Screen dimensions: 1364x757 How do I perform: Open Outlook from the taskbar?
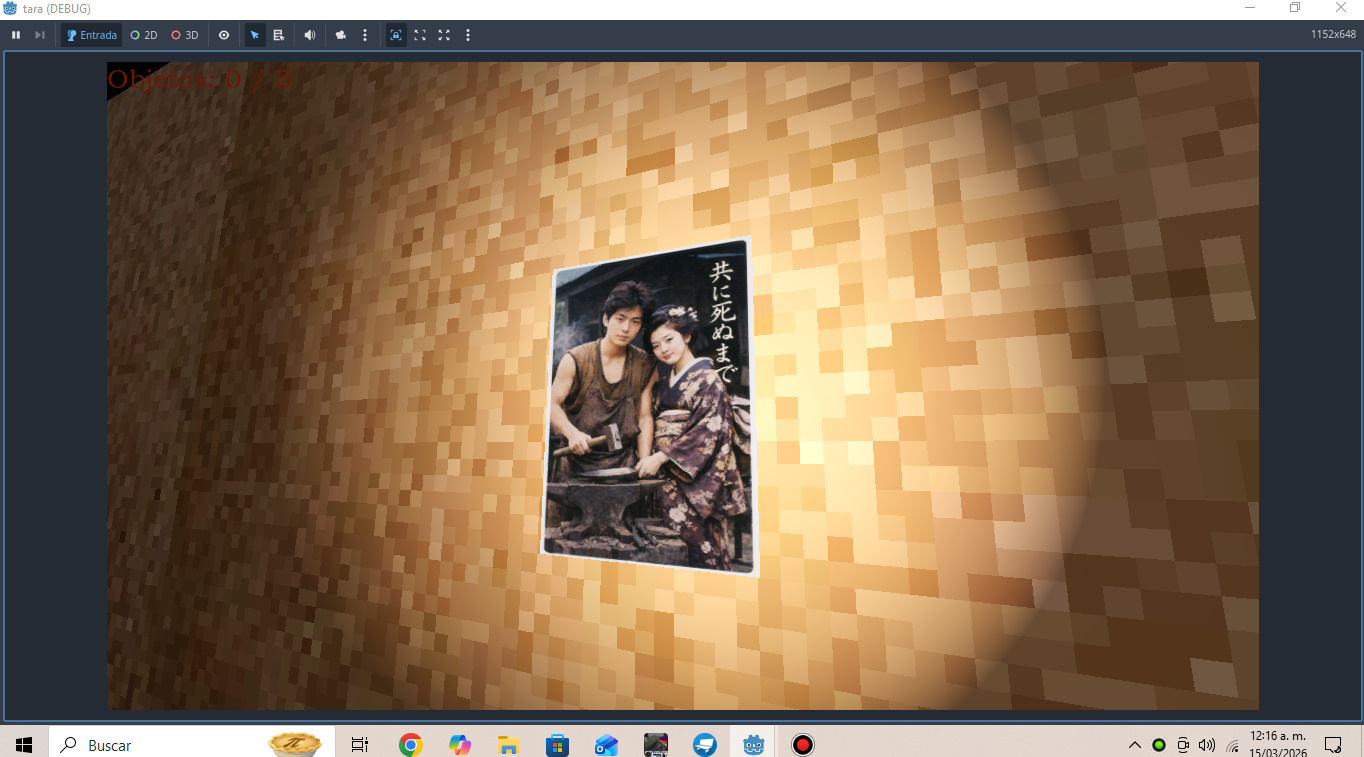(606, 745)
